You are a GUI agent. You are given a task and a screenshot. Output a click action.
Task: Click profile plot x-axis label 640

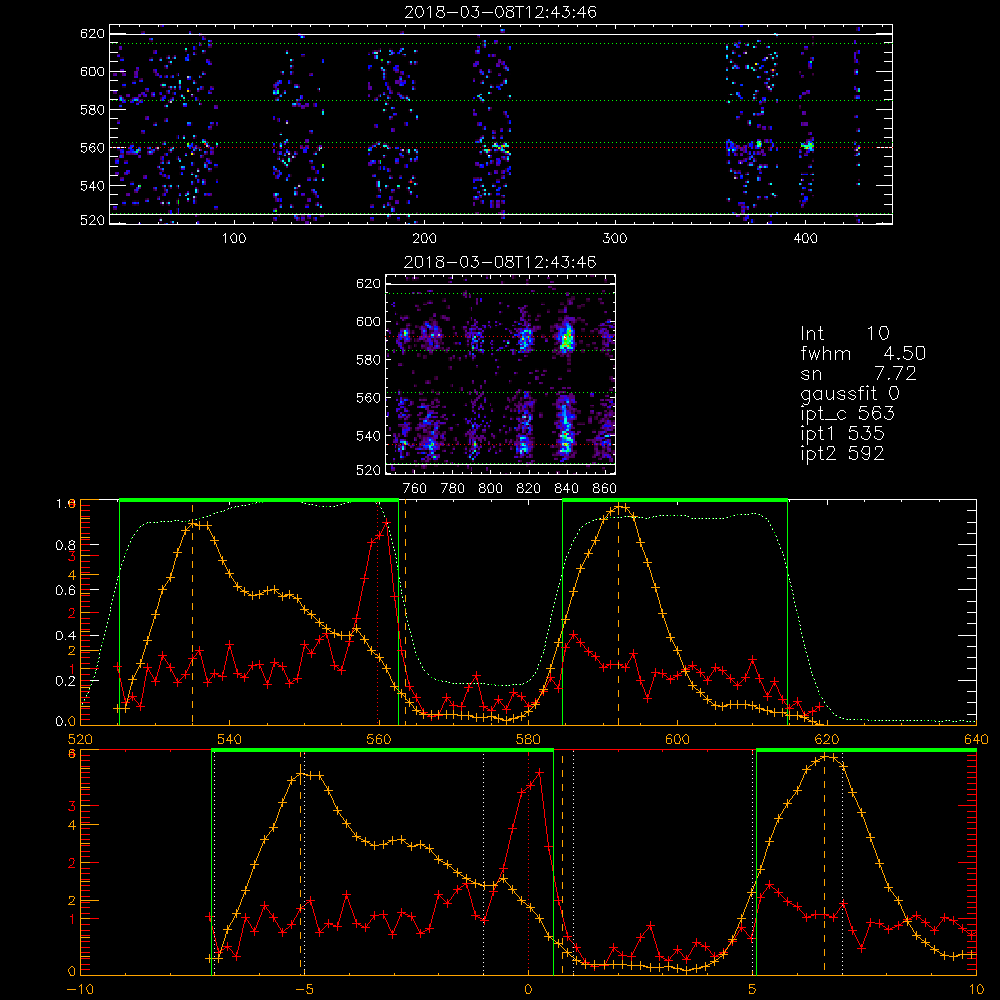(x=976, y=739)
